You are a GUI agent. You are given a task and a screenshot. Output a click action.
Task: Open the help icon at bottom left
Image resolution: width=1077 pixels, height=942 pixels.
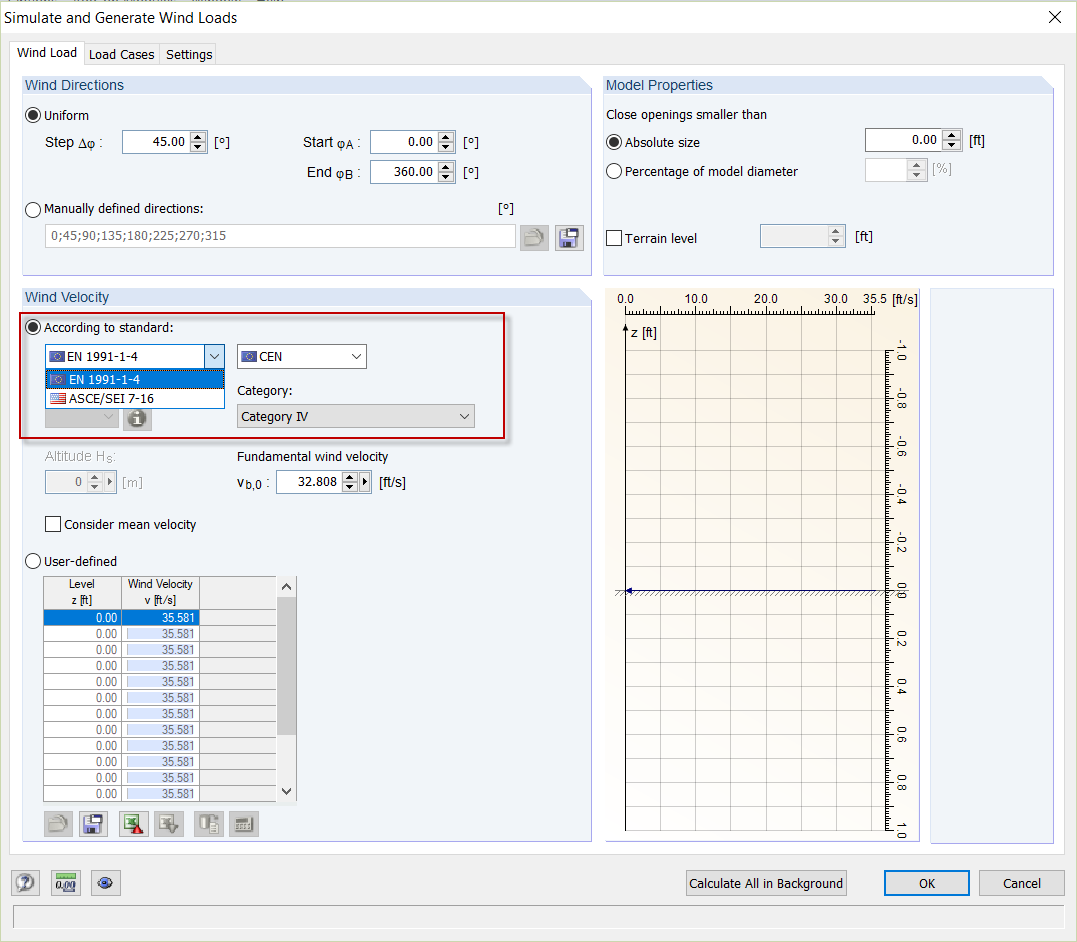tap(25, 883)
